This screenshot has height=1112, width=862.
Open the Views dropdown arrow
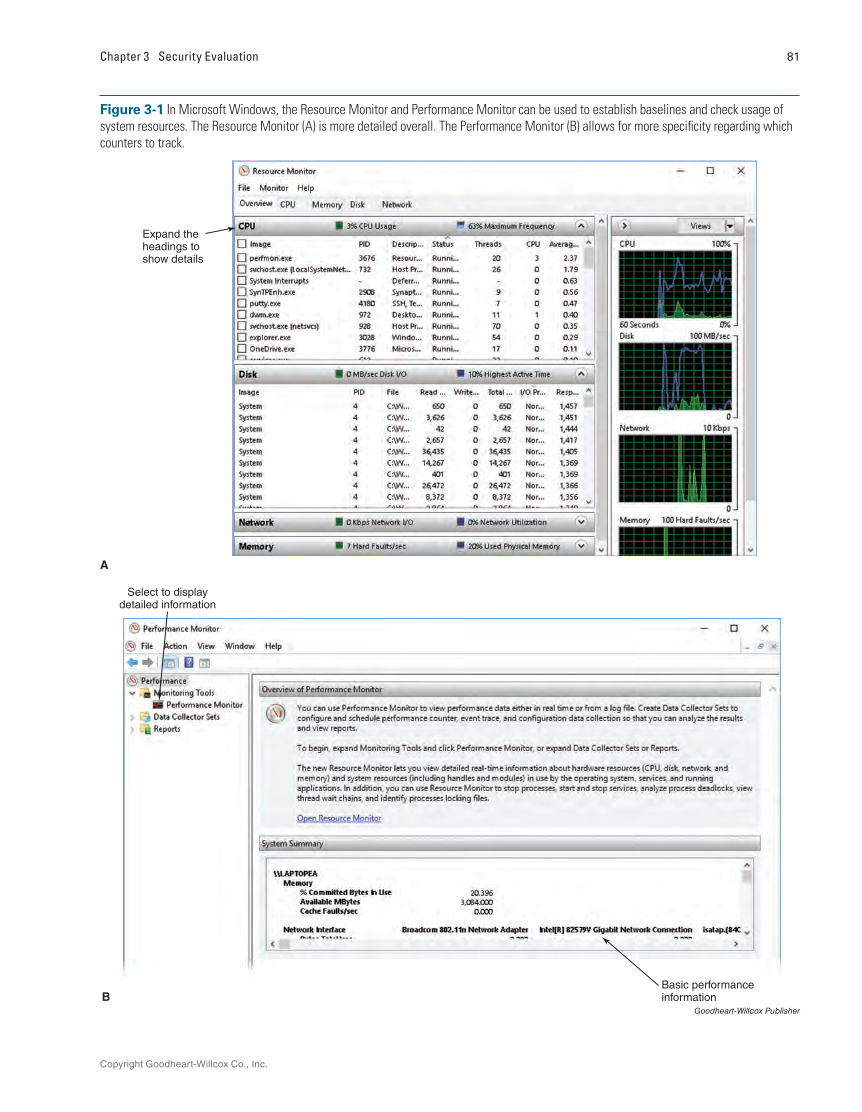[729, 226]
